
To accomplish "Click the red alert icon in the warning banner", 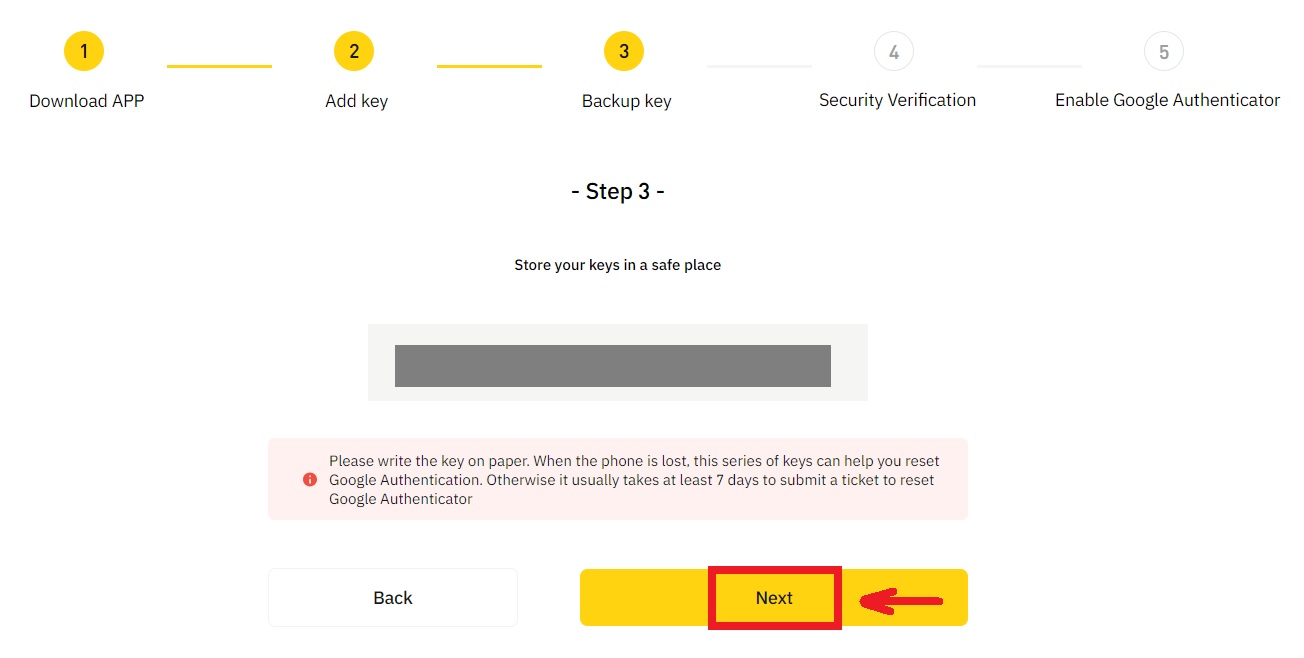I will click(310, 479).
